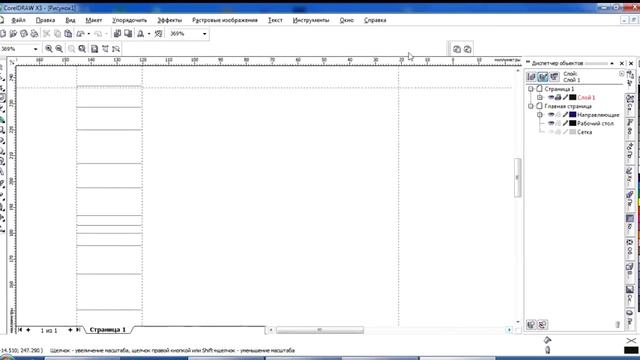The width and height of the screenshot is (640, 360).
Task: Click the Open file toolbar icon
Action: pyautogui.click(x=13, y=34)
